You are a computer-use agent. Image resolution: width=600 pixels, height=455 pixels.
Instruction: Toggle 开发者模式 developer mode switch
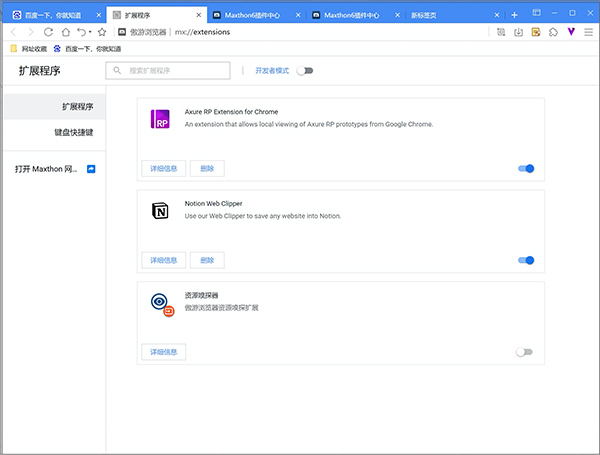pyautogui.click(x=304, y=71)
